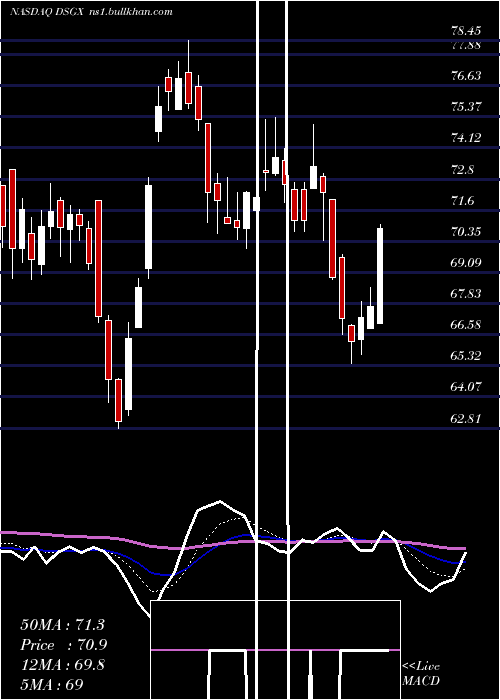Click the 50MA : 71.3 readout
The width and height of the screenshot is (500, 700).
[x=62, y=625]
